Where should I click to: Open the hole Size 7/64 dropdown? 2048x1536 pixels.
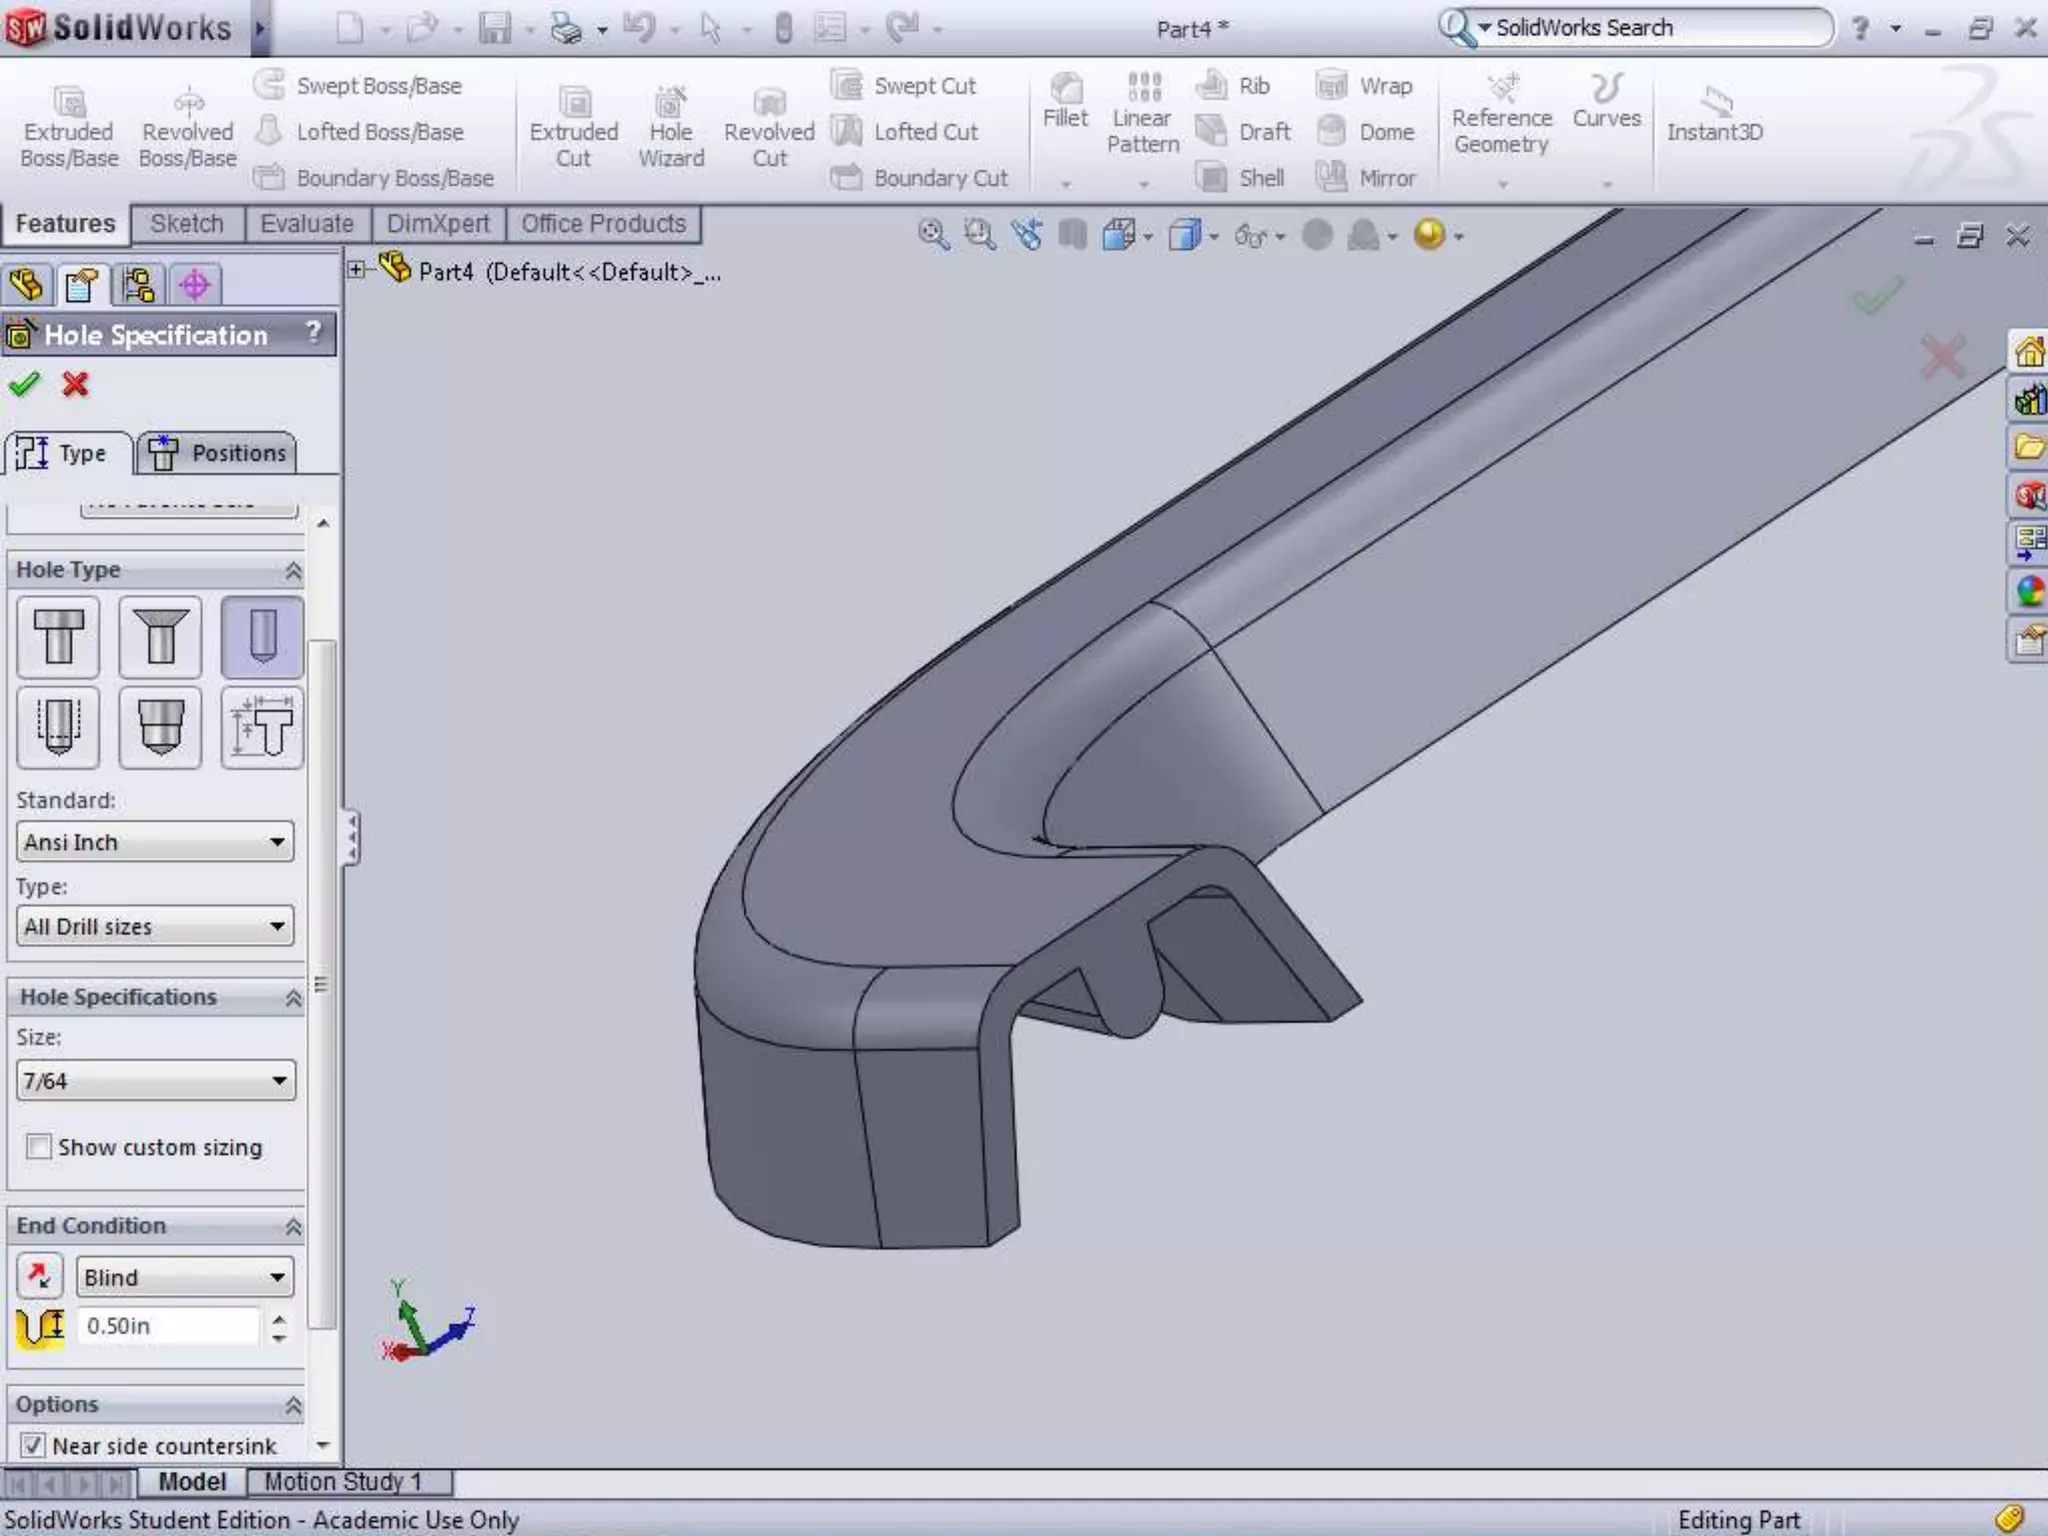[155, 1081]
